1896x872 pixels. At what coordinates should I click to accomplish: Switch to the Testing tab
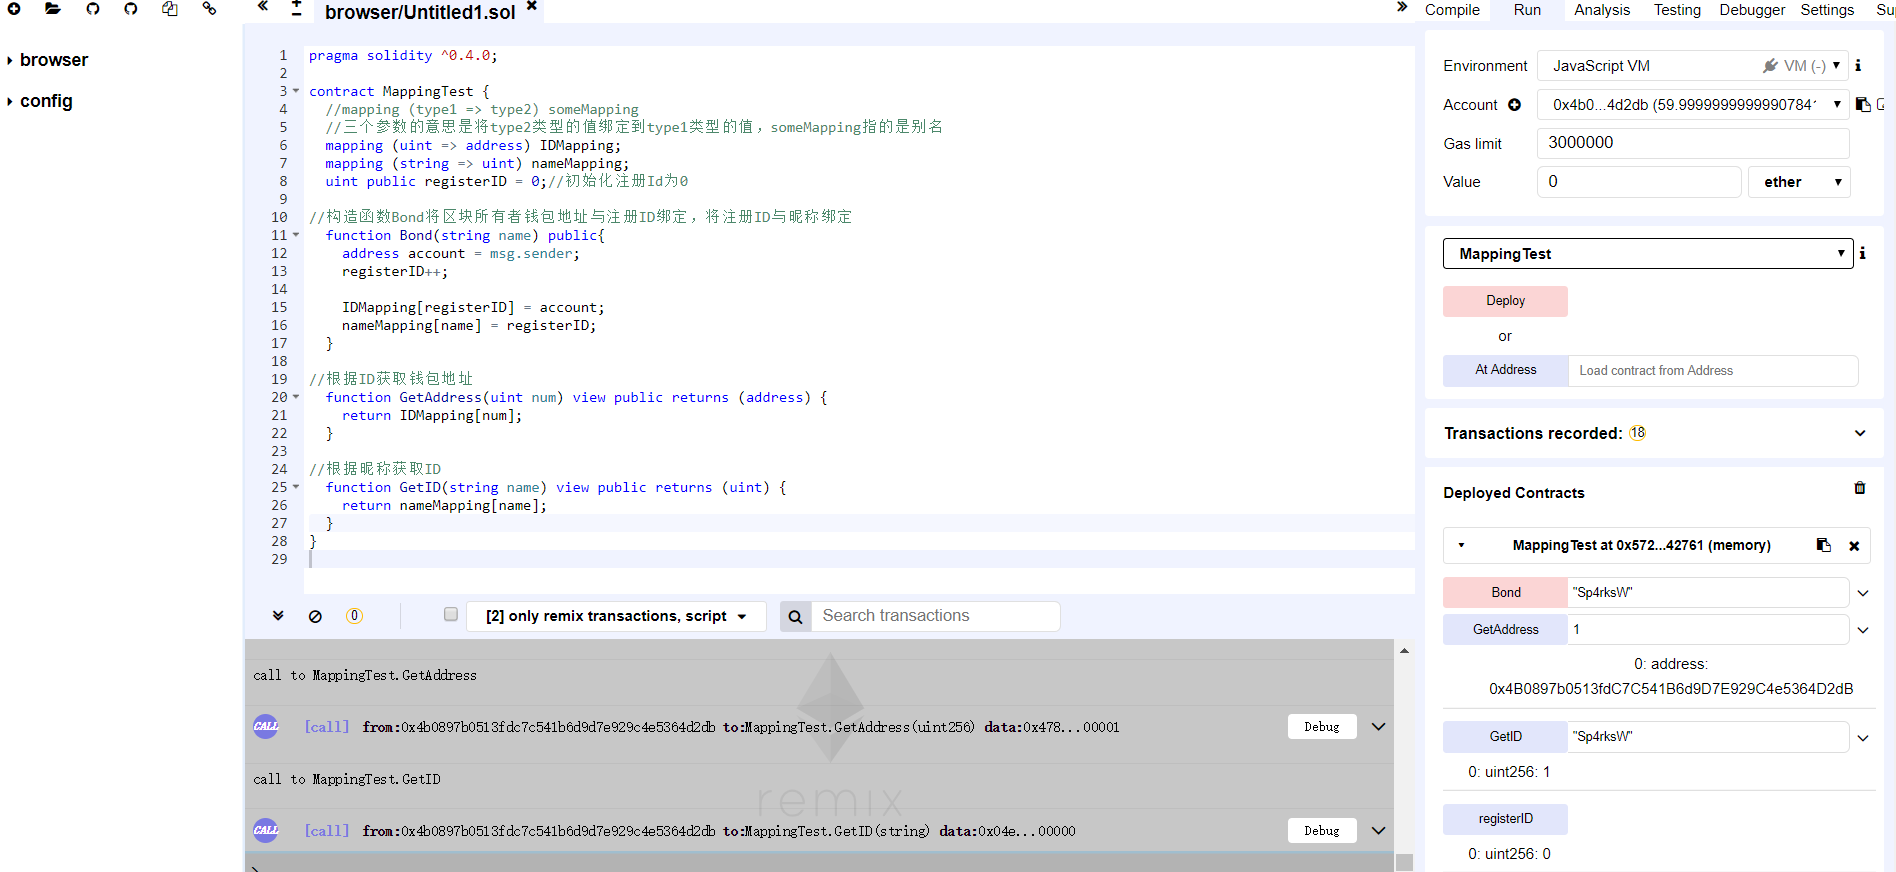click(x=1677, y=10)
